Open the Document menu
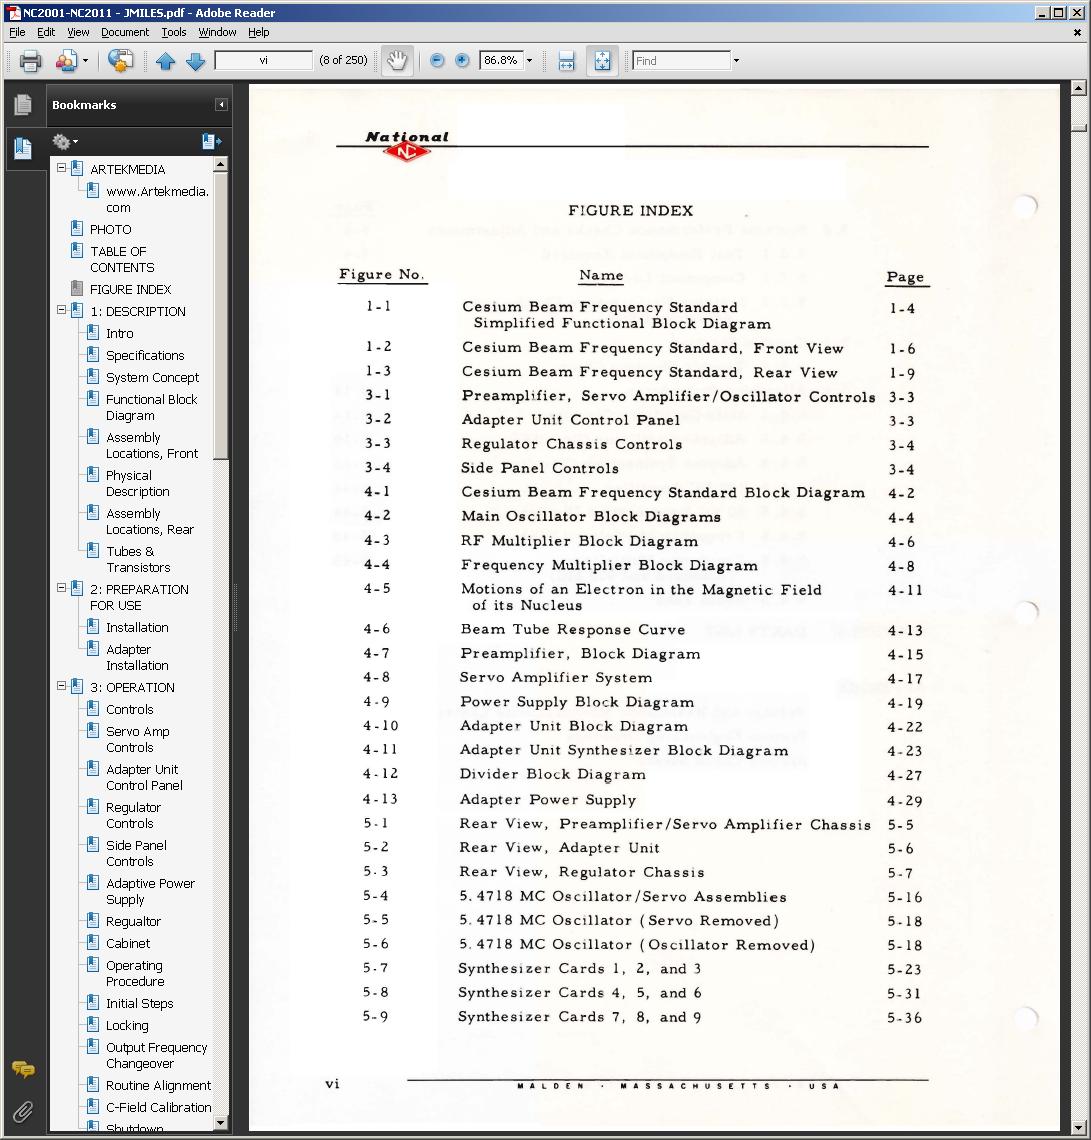Image resolution: width=1091 pixels, height=1140 pixels. [x=125, y=32]
